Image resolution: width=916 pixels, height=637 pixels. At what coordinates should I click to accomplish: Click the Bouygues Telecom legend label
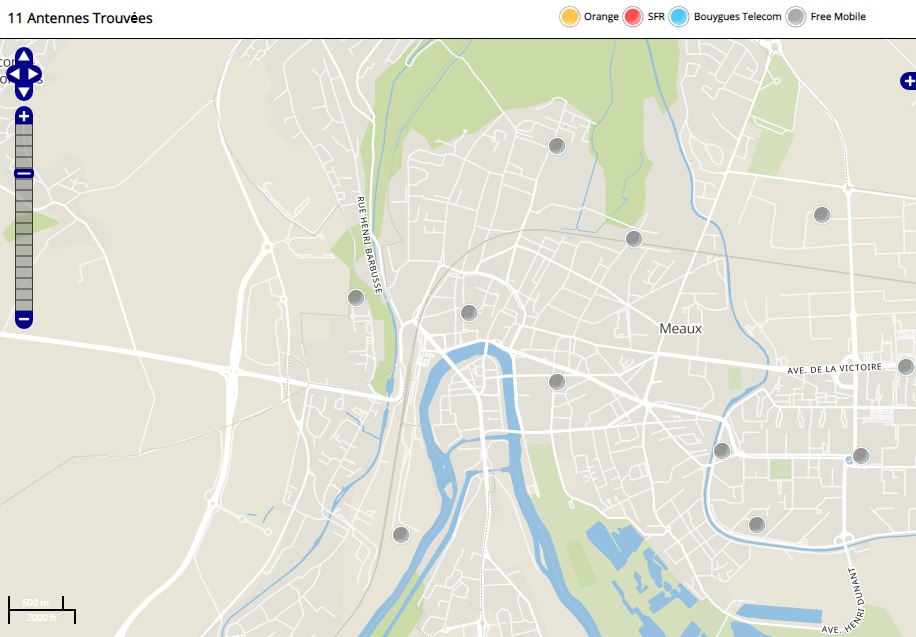(737, 17)
